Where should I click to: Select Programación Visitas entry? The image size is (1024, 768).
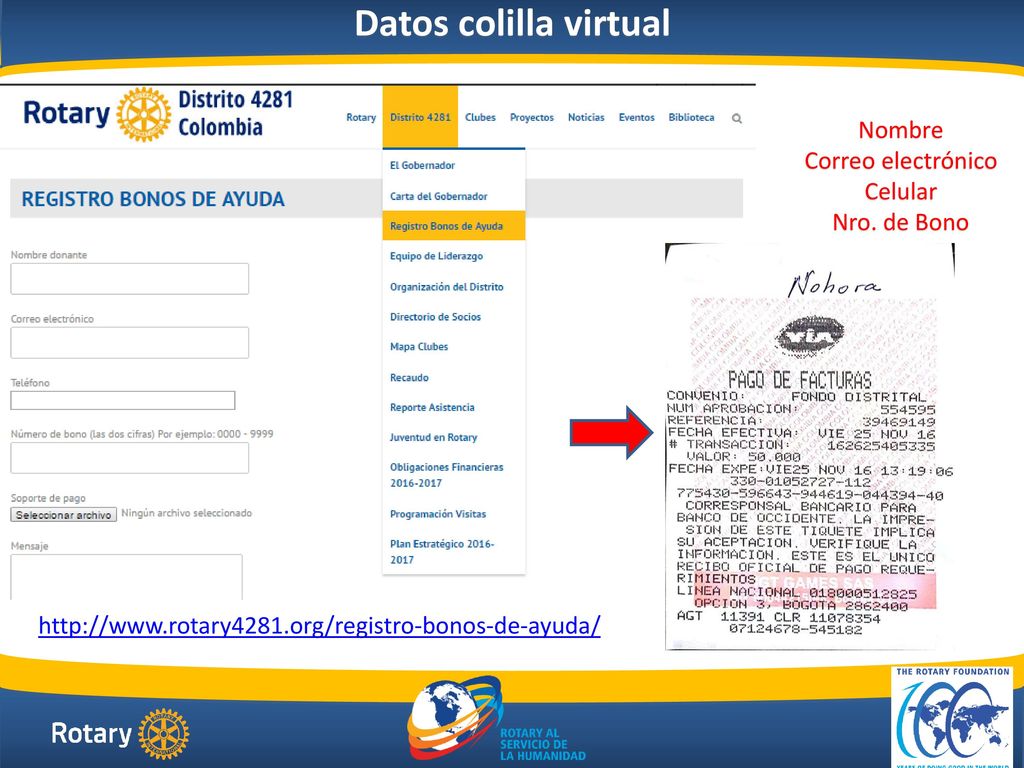(454, 514)
